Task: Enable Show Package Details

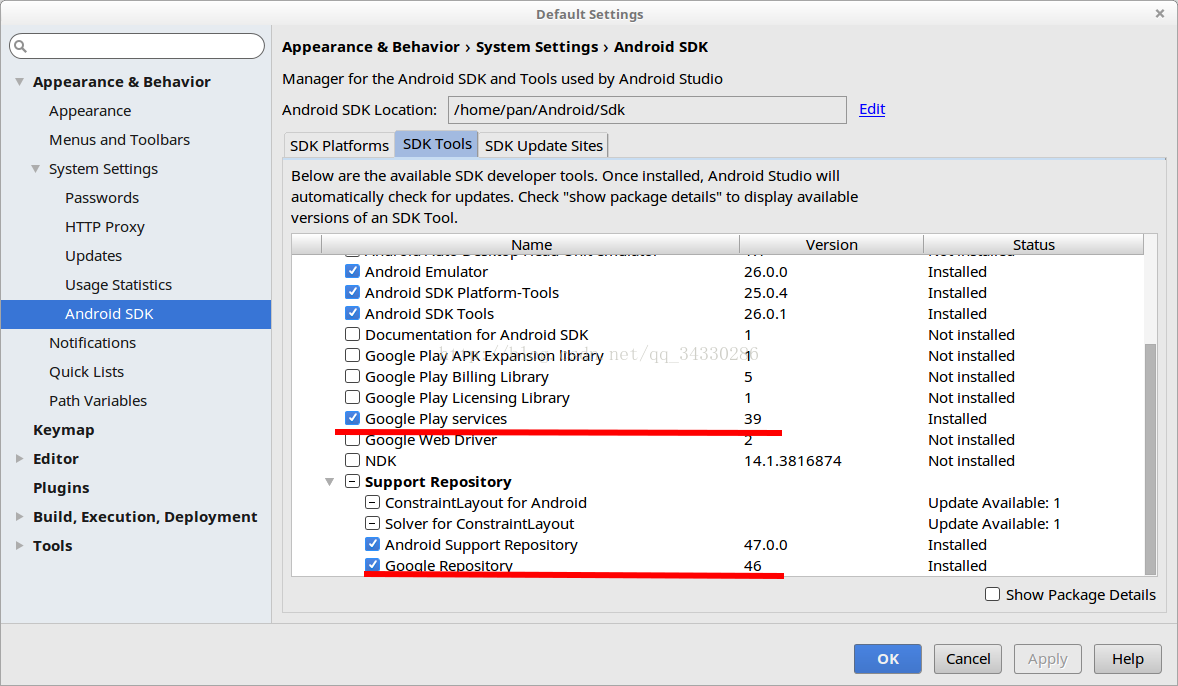Action: point(992,594)
